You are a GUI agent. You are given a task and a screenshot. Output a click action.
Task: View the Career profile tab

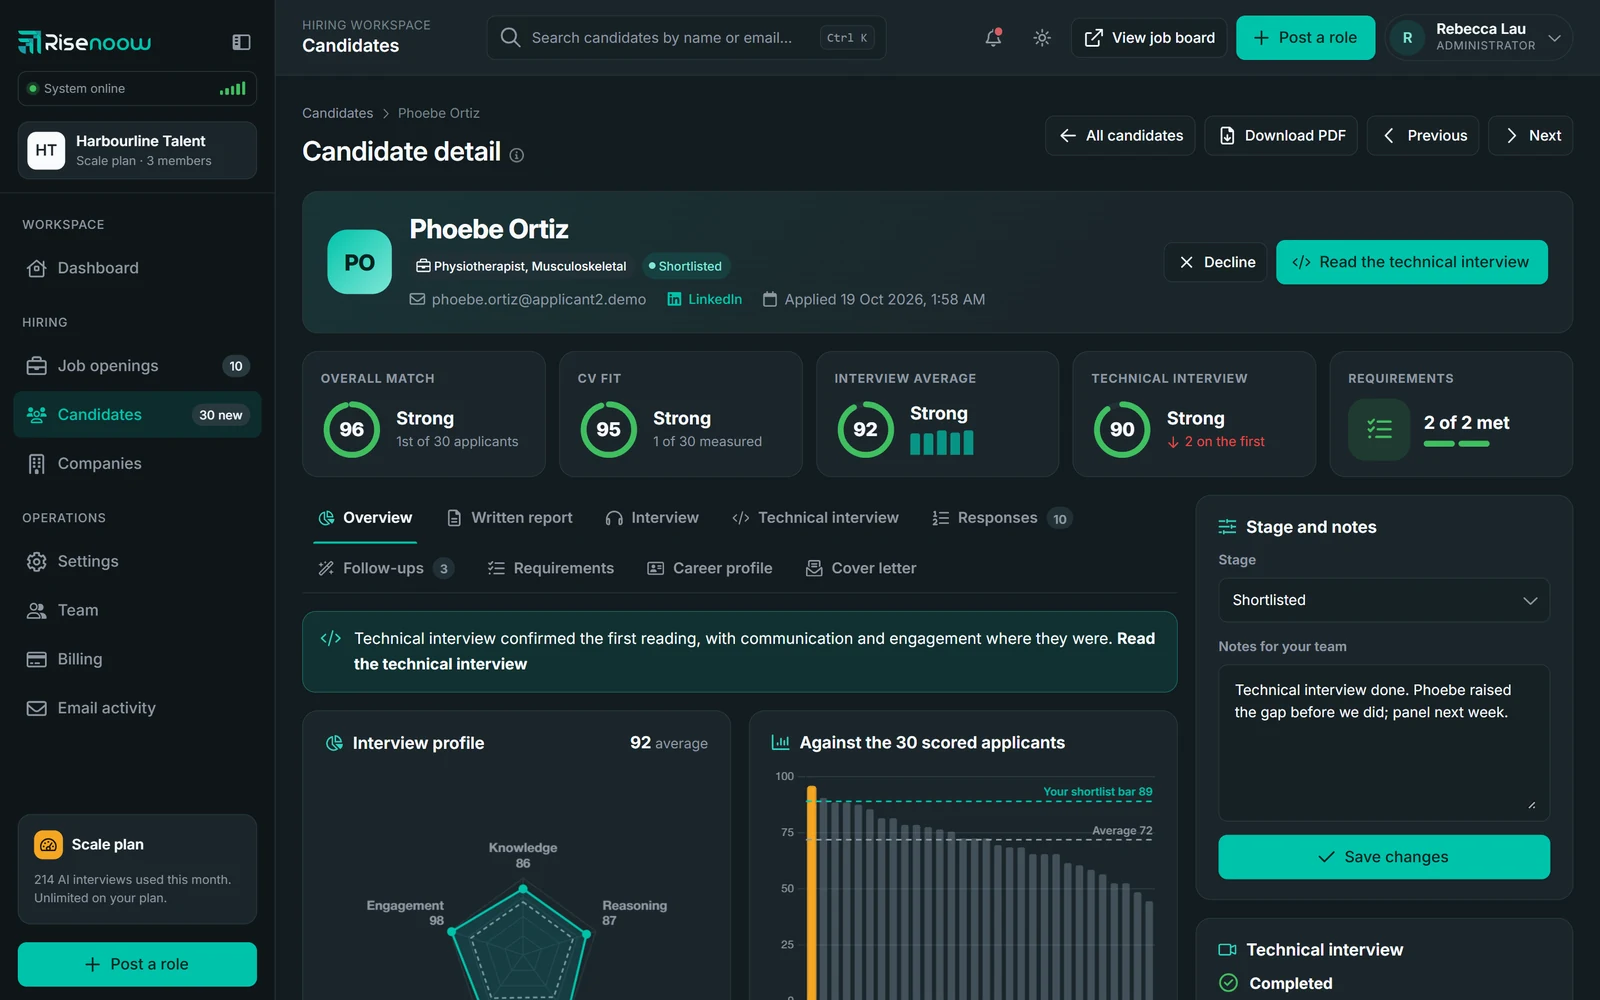tap(710, 569)
